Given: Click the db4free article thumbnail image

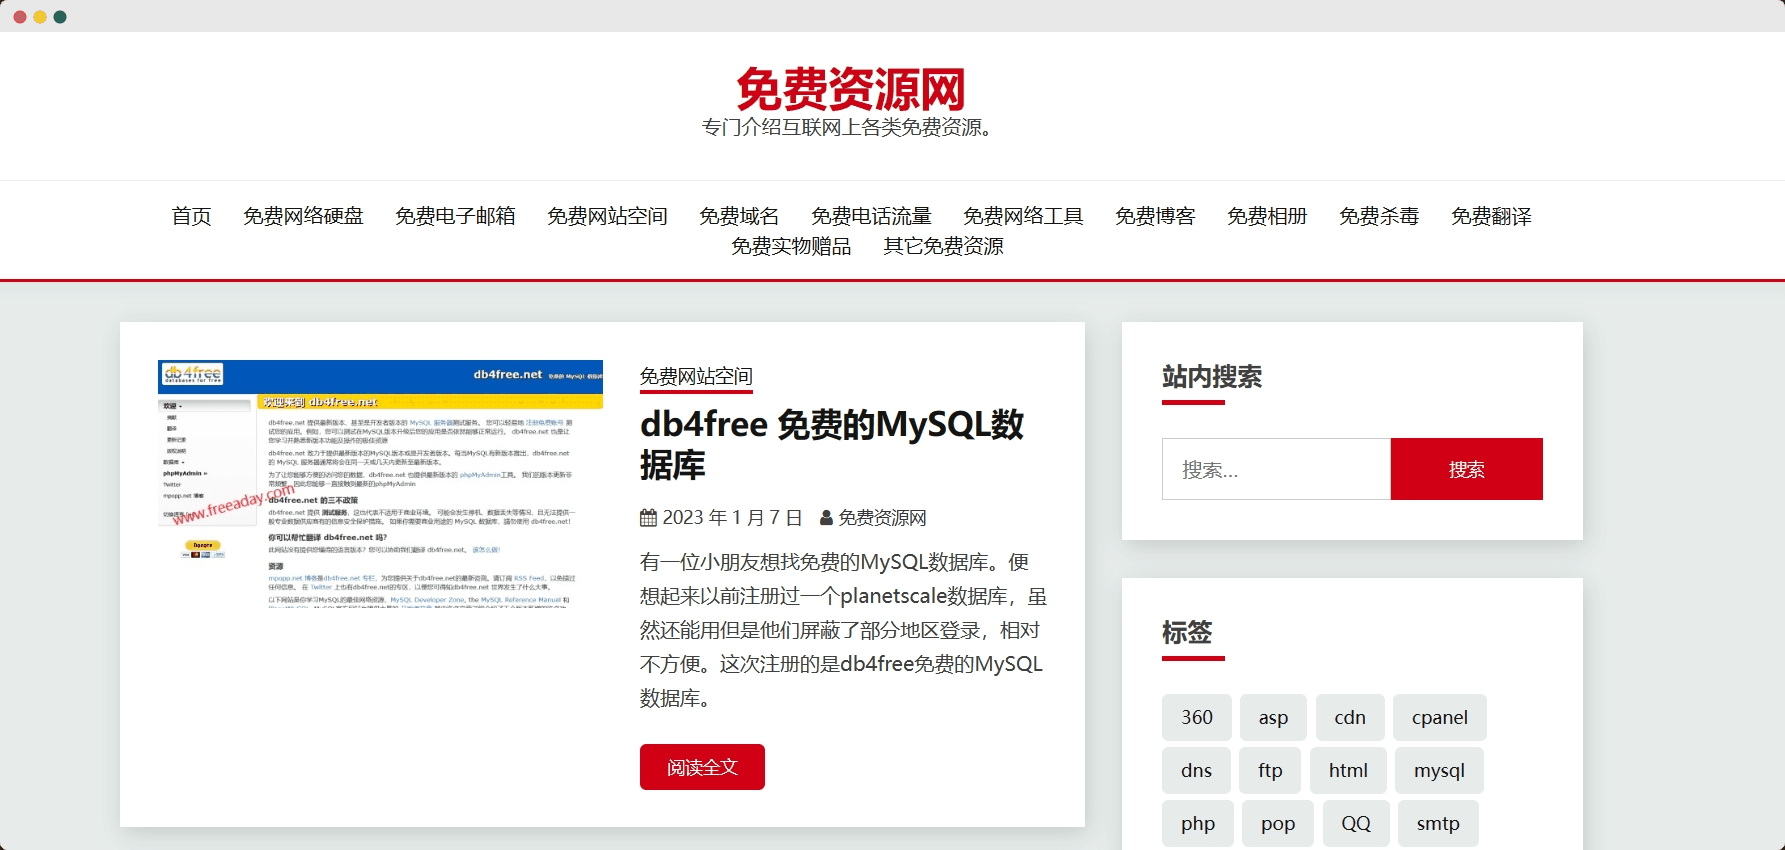Looking at the screenshot, I should 380,484.
